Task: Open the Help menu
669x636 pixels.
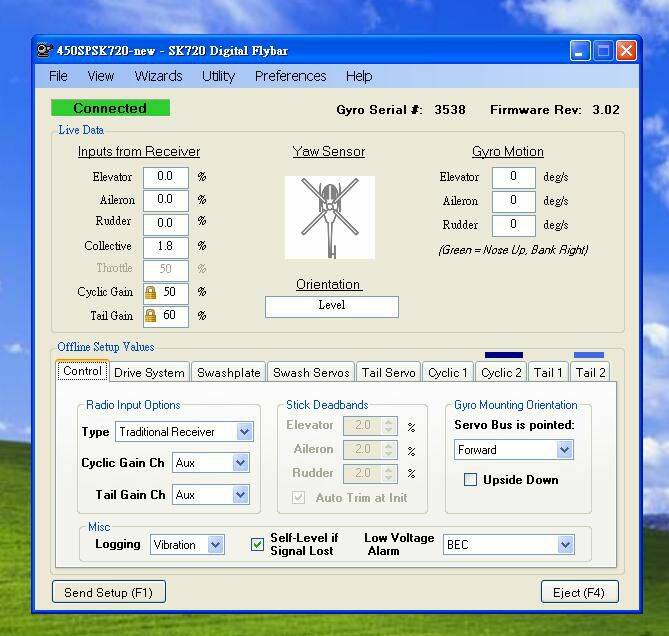Action: (359, 76)
